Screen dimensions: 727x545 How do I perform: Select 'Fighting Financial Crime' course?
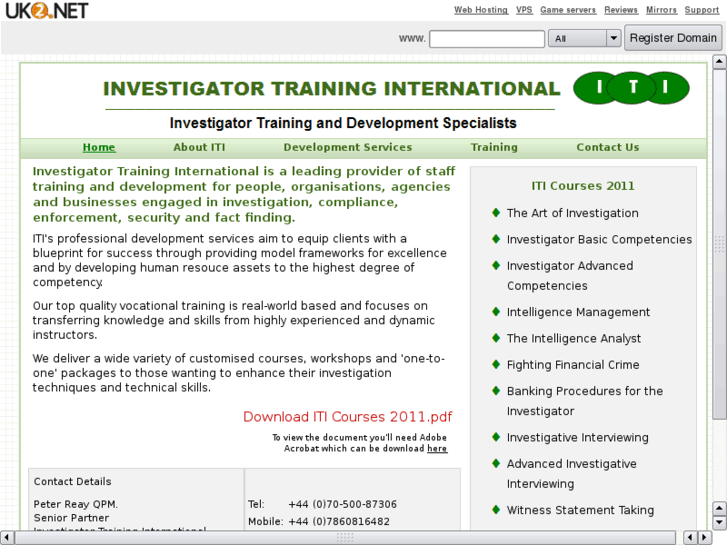[573, 365]
